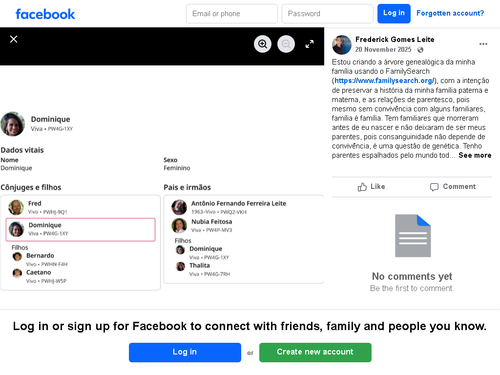Viewport: 500px width, 375px height.
Task: Click Bernardo's small avatar photo
Action: tap(17, 256)
